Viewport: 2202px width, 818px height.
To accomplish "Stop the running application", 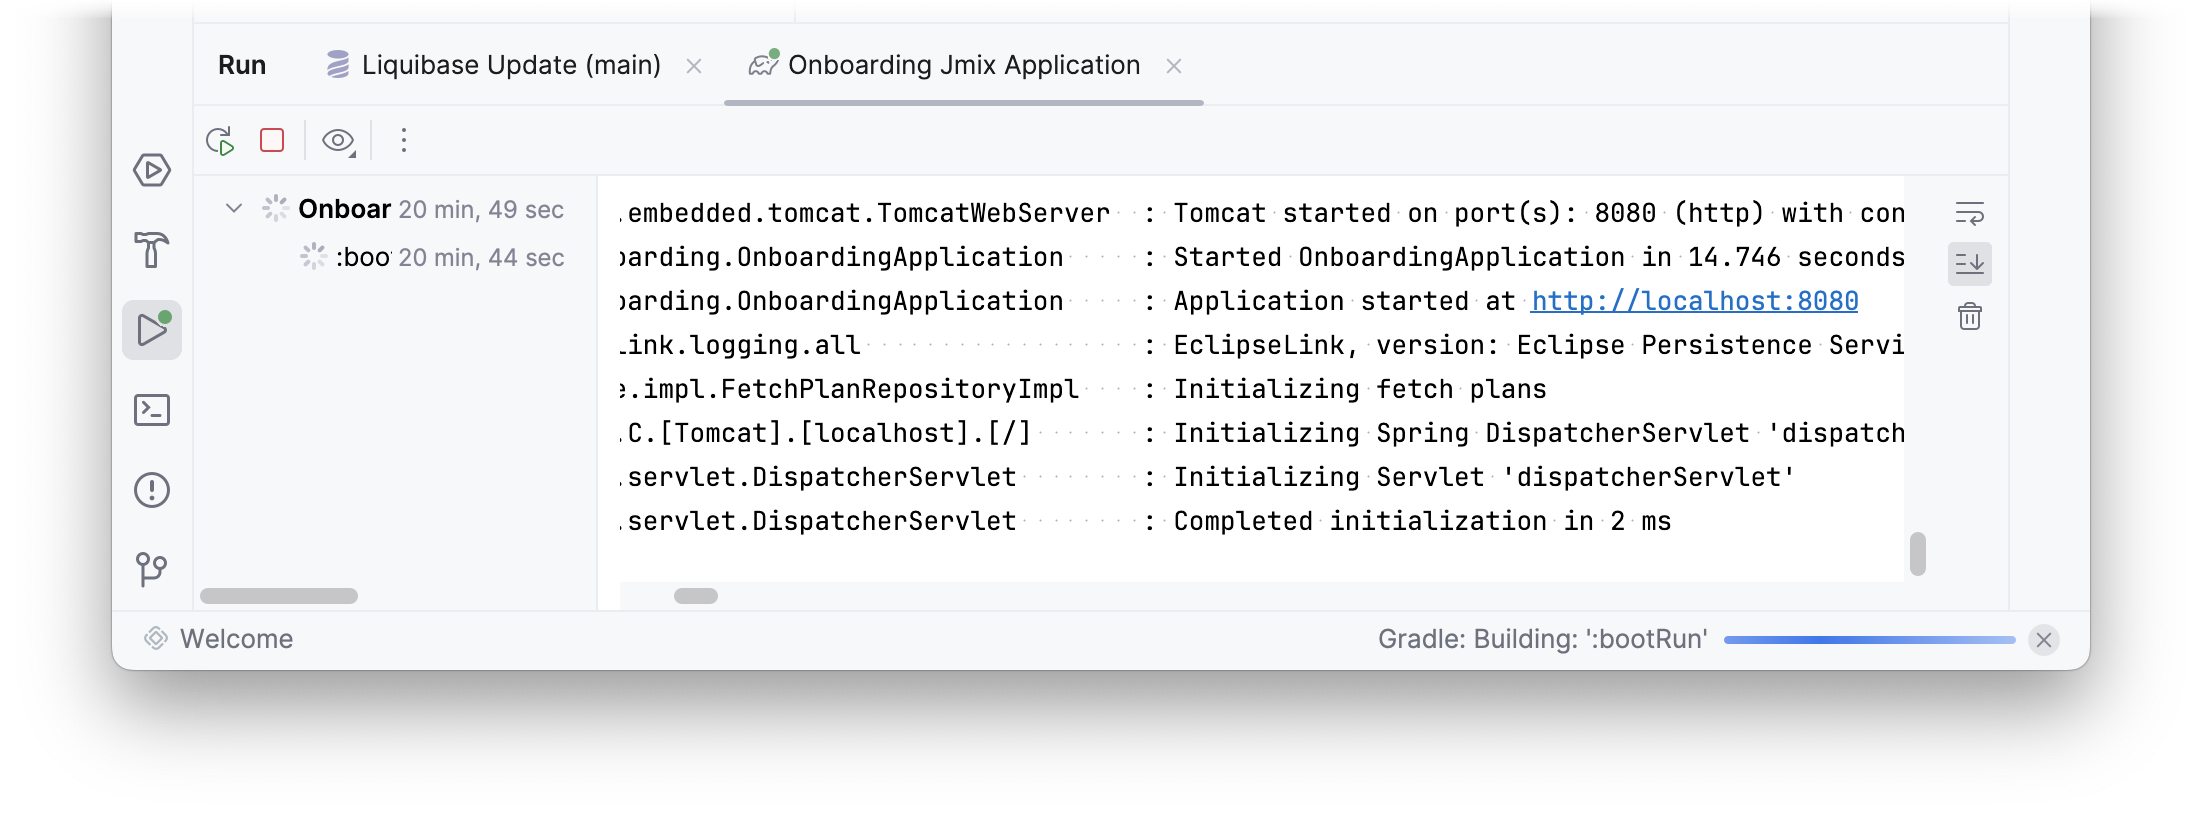I will pyautogui.click(x=272, y=140).
